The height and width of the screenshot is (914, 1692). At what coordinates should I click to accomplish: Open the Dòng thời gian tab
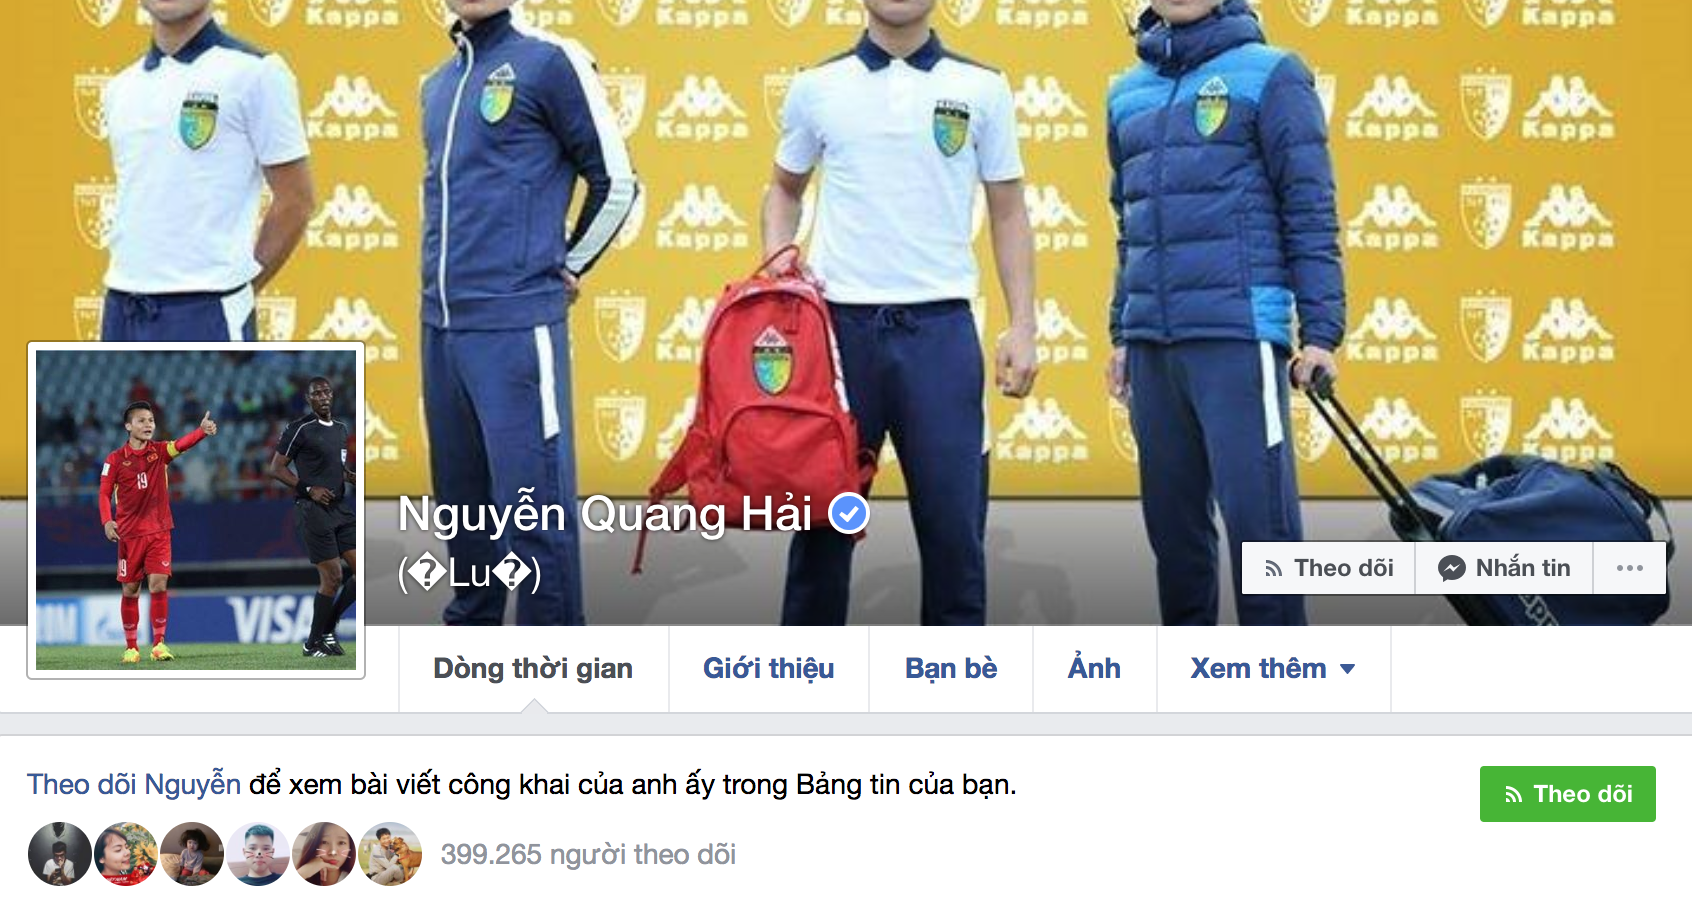click(533, 669)
